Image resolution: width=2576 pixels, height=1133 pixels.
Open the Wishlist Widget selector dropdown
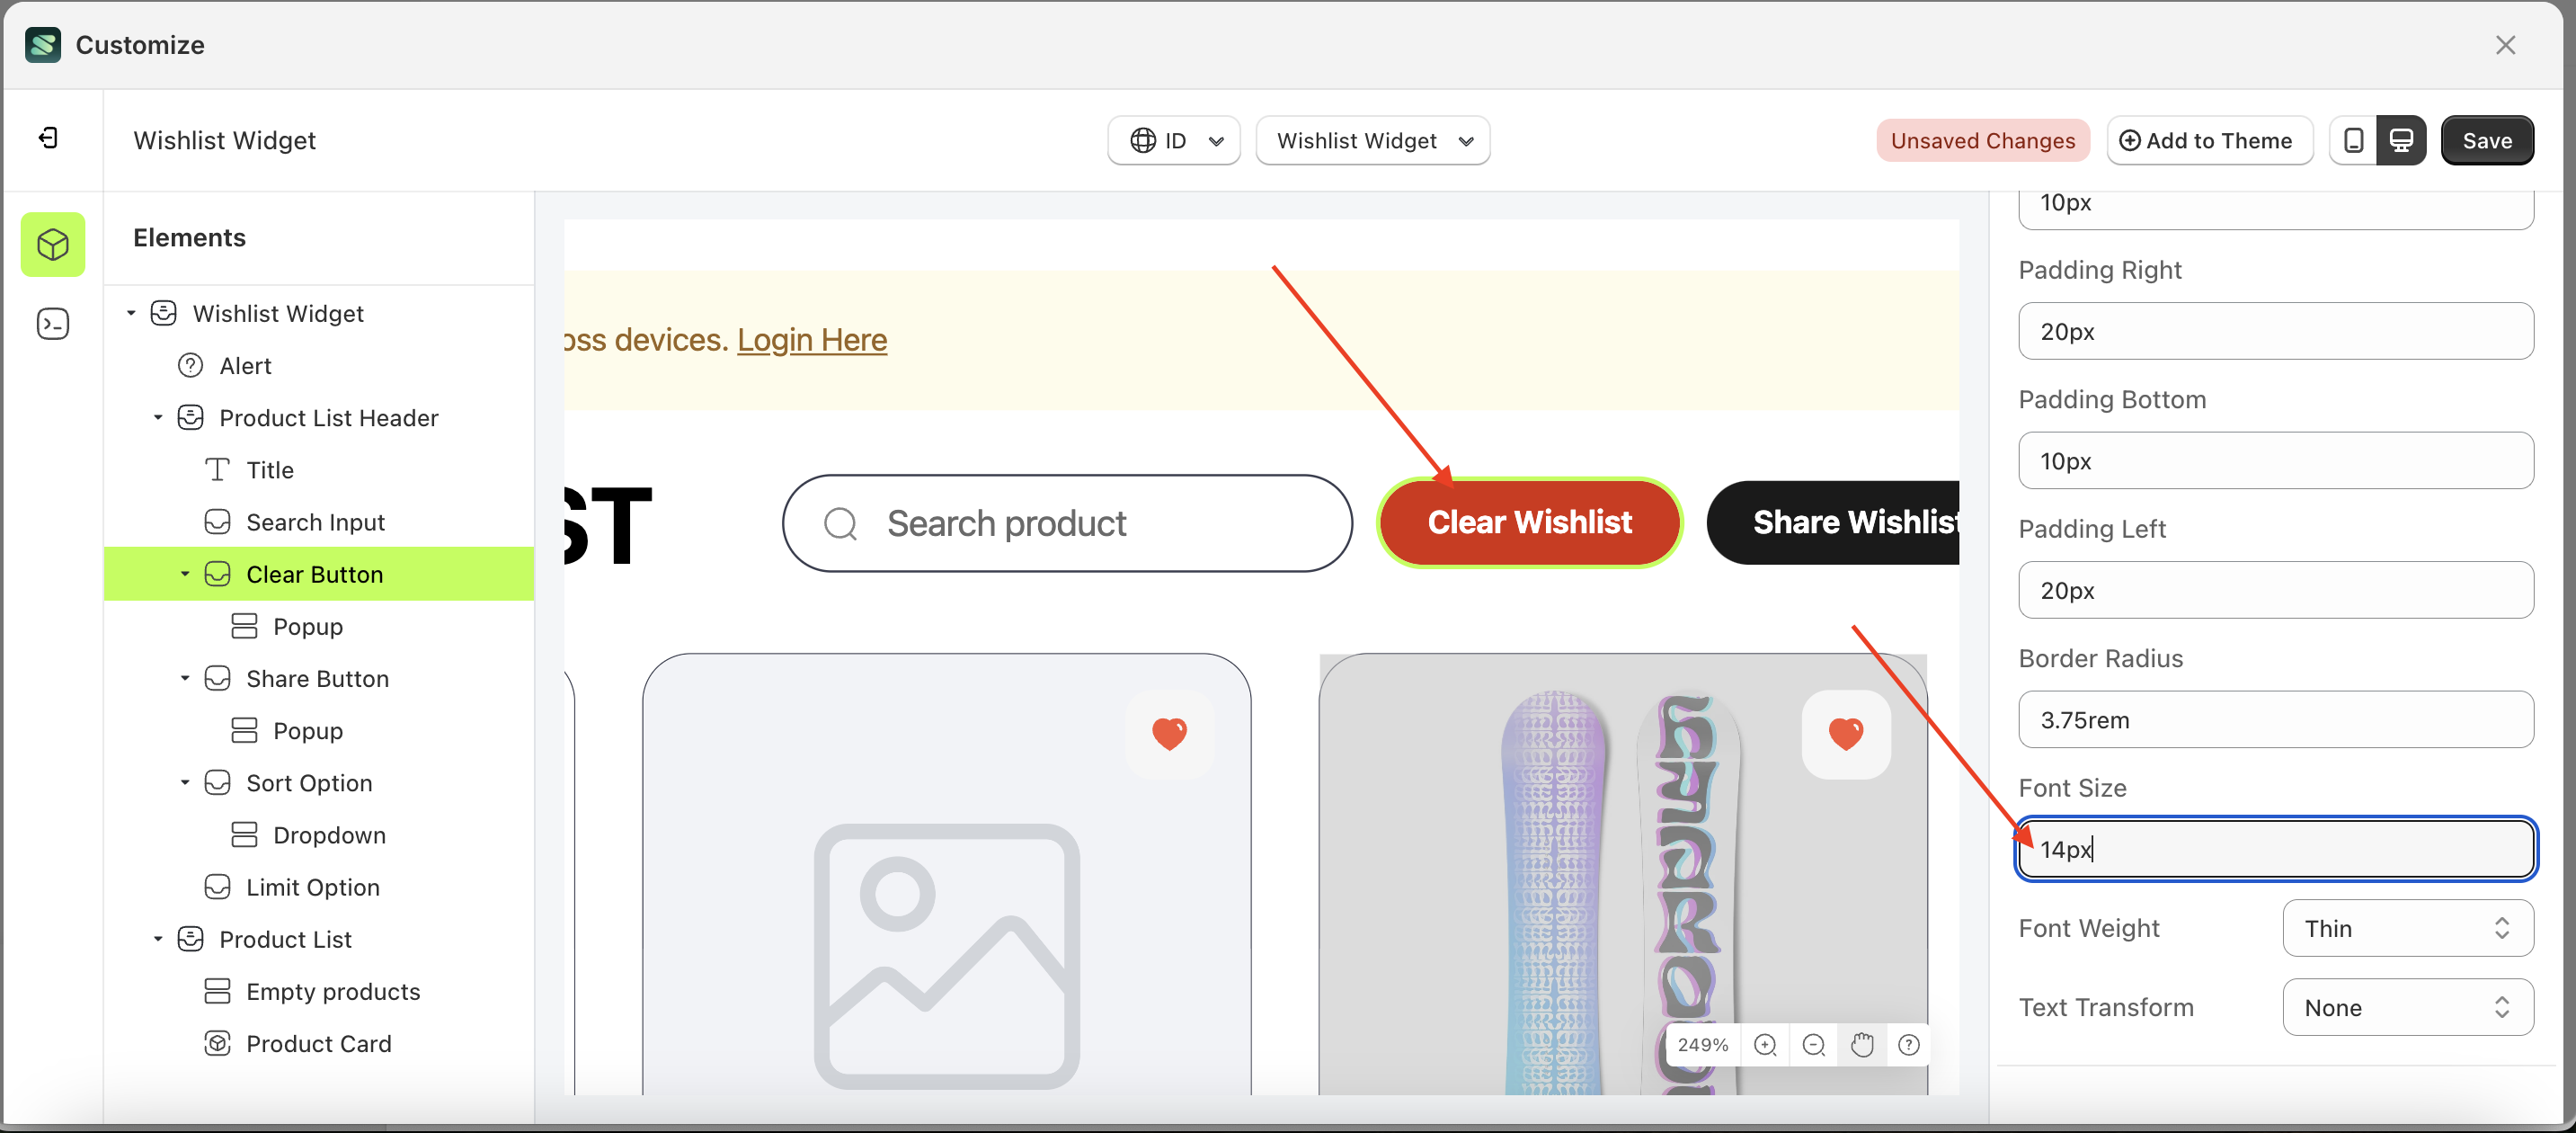pyautogui.click(x=1372, y=141)
